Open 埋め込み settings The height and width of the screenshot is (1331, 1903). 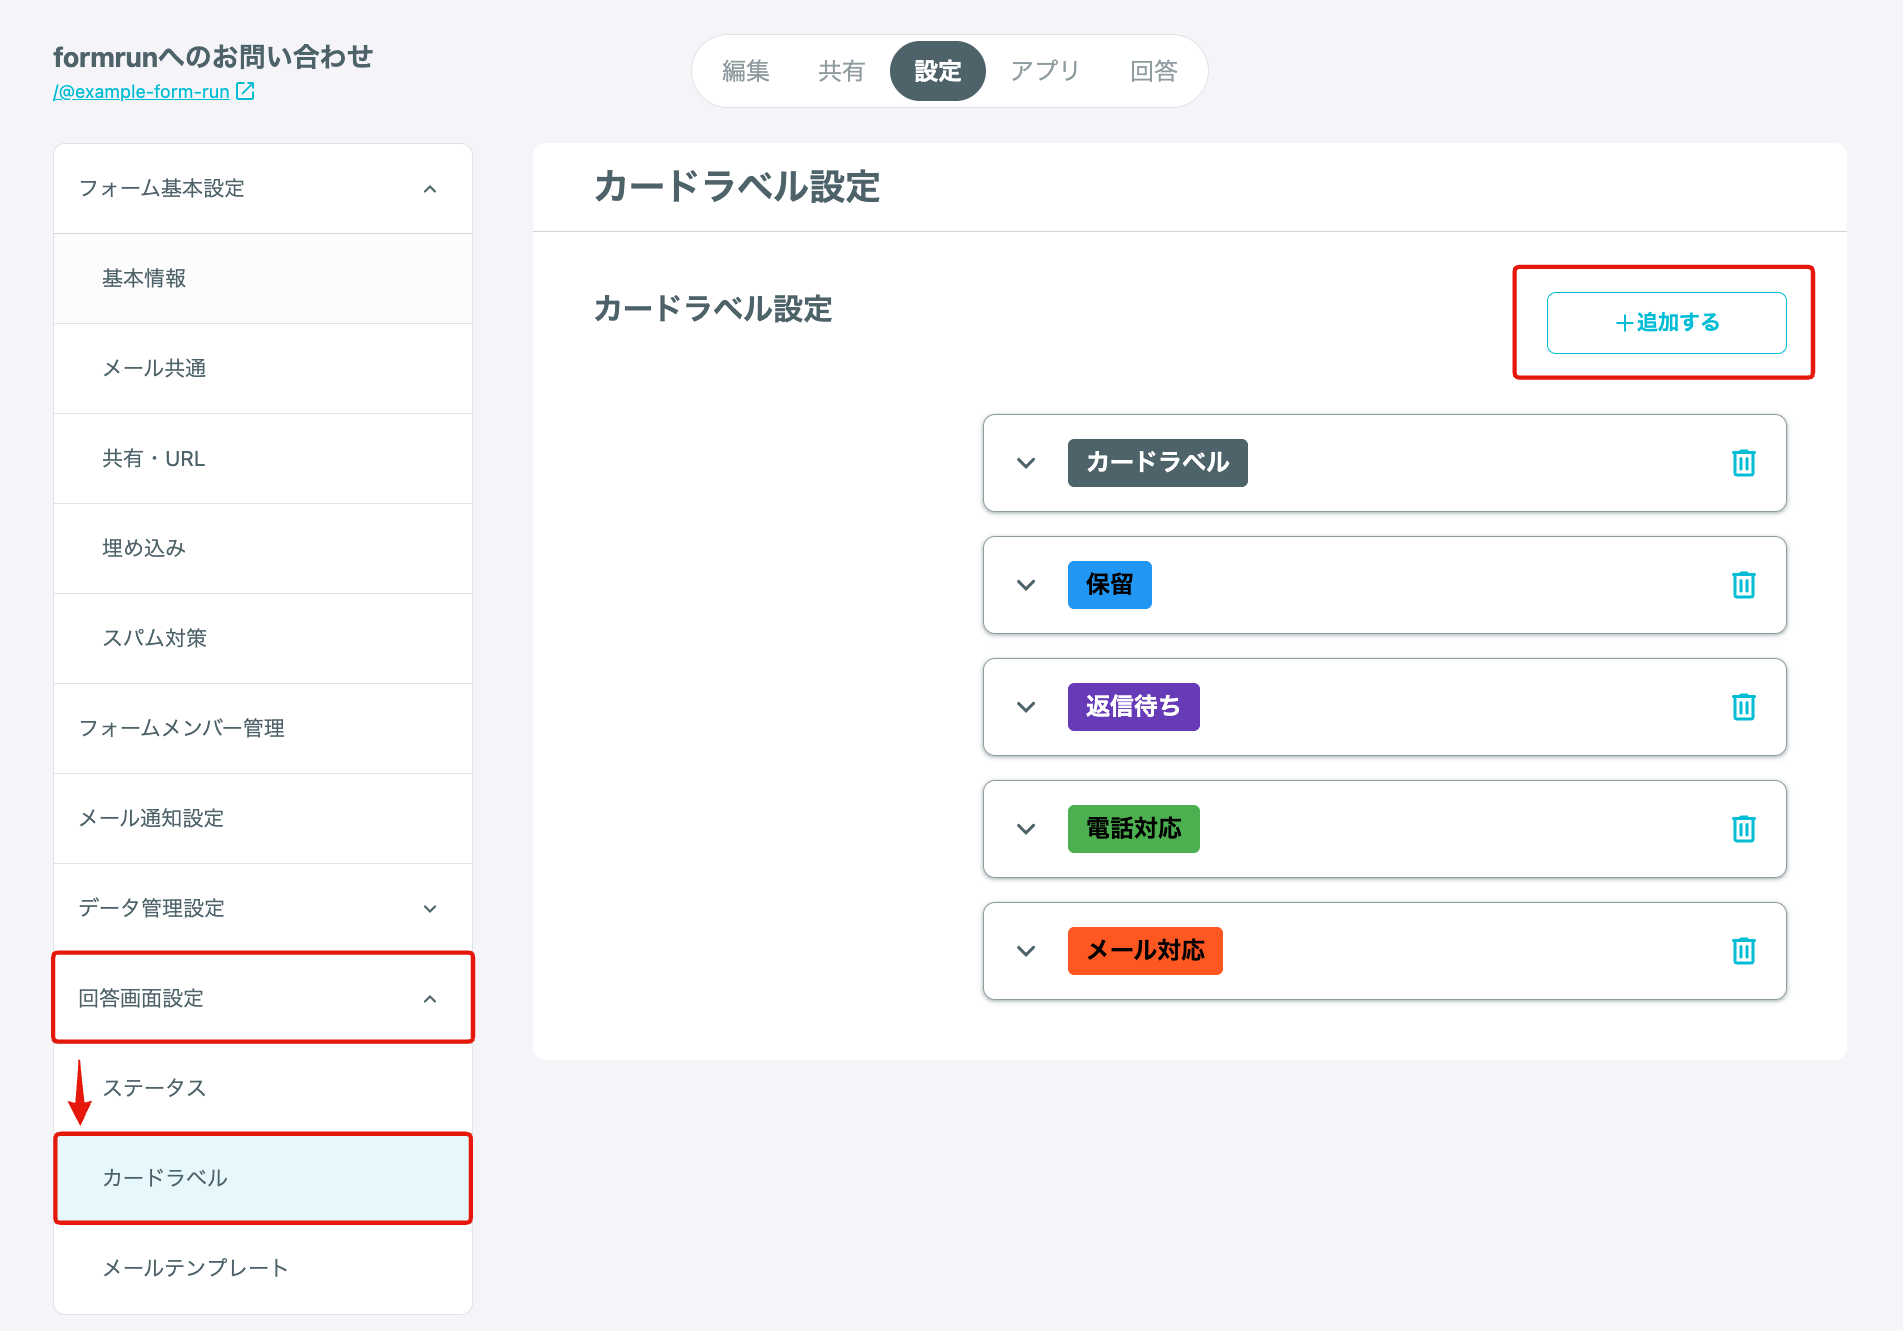coord(263,549)
